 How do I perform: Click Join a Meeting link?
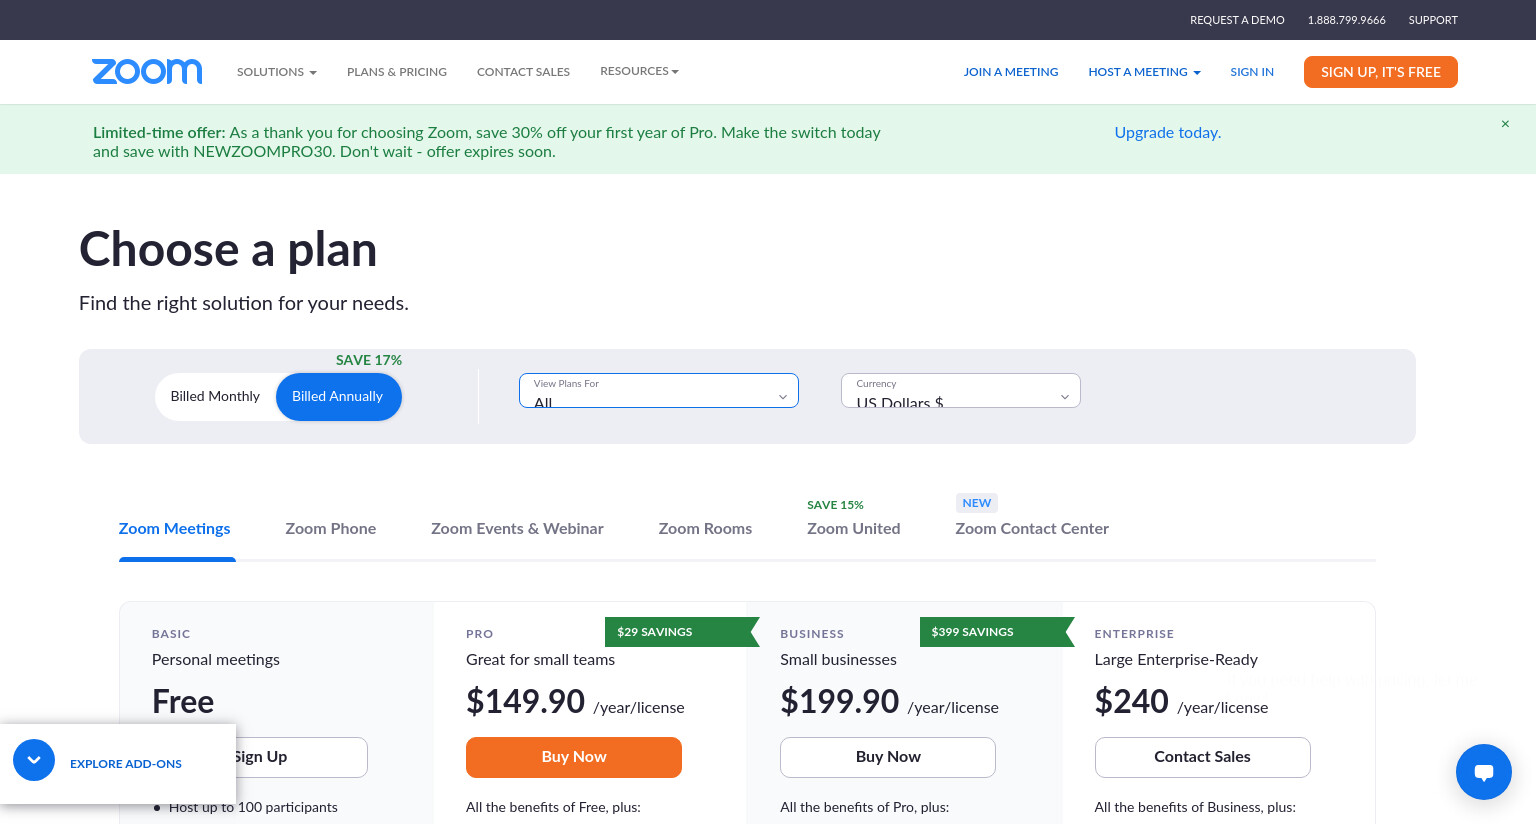[x=1011, y=72]
